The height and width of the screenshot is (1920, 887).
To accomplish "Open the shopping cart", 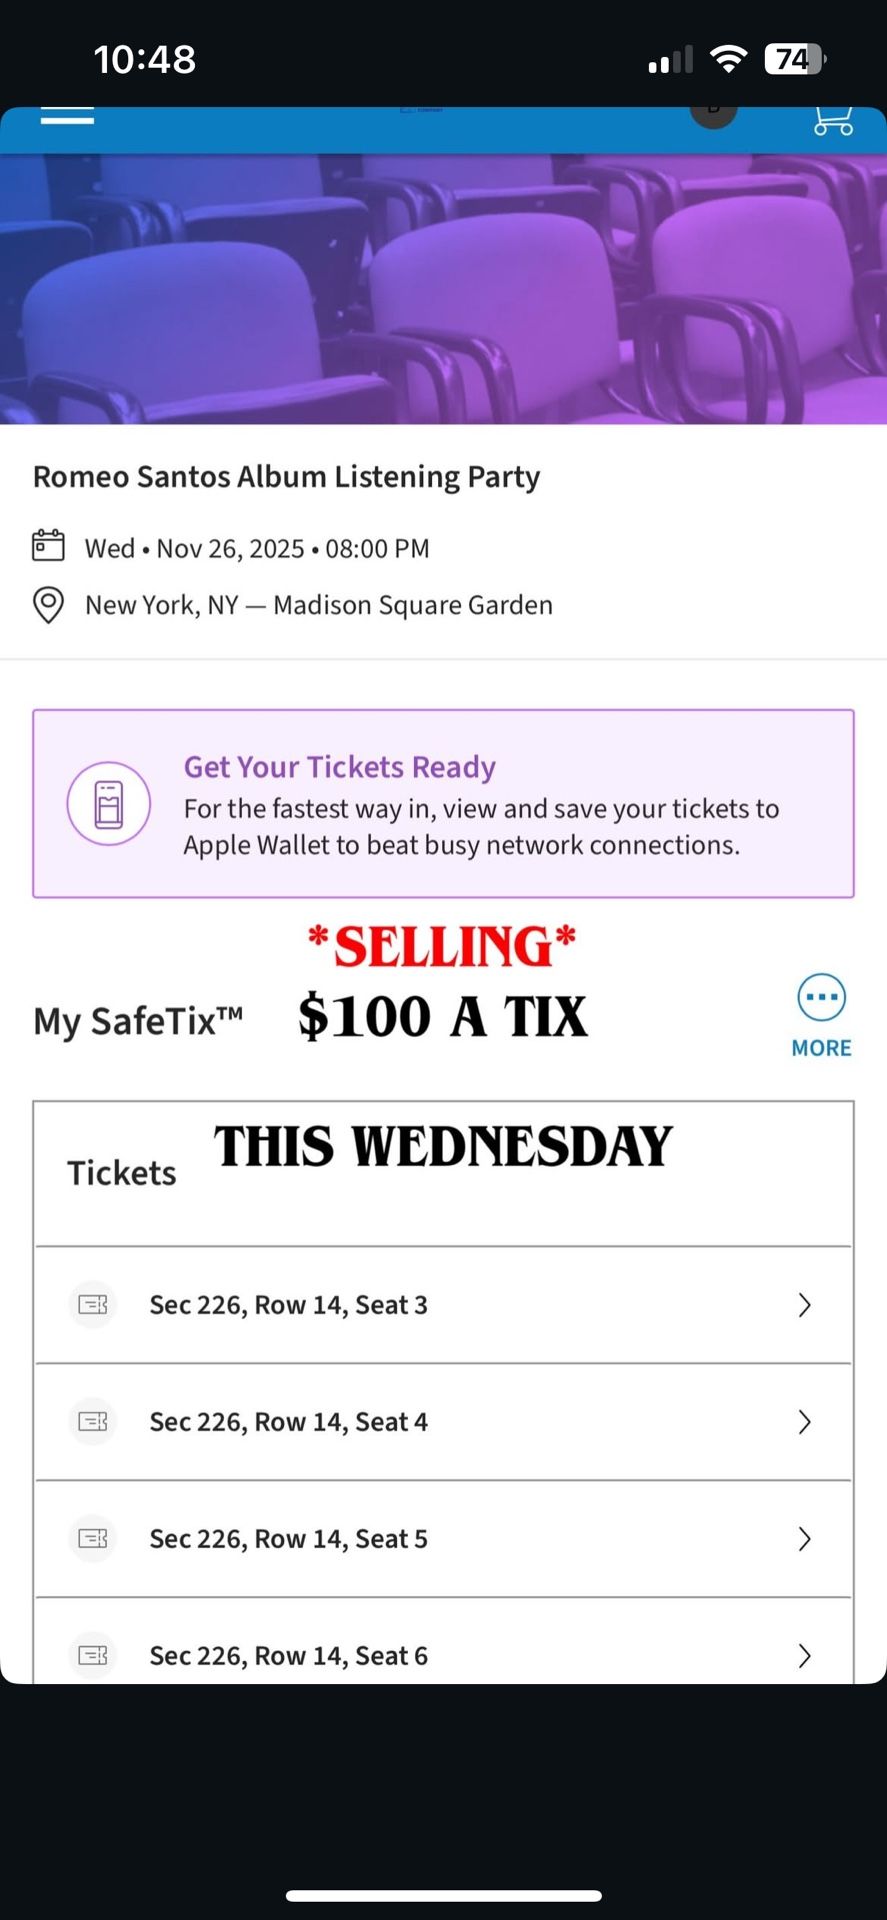I will pos(832,120).
